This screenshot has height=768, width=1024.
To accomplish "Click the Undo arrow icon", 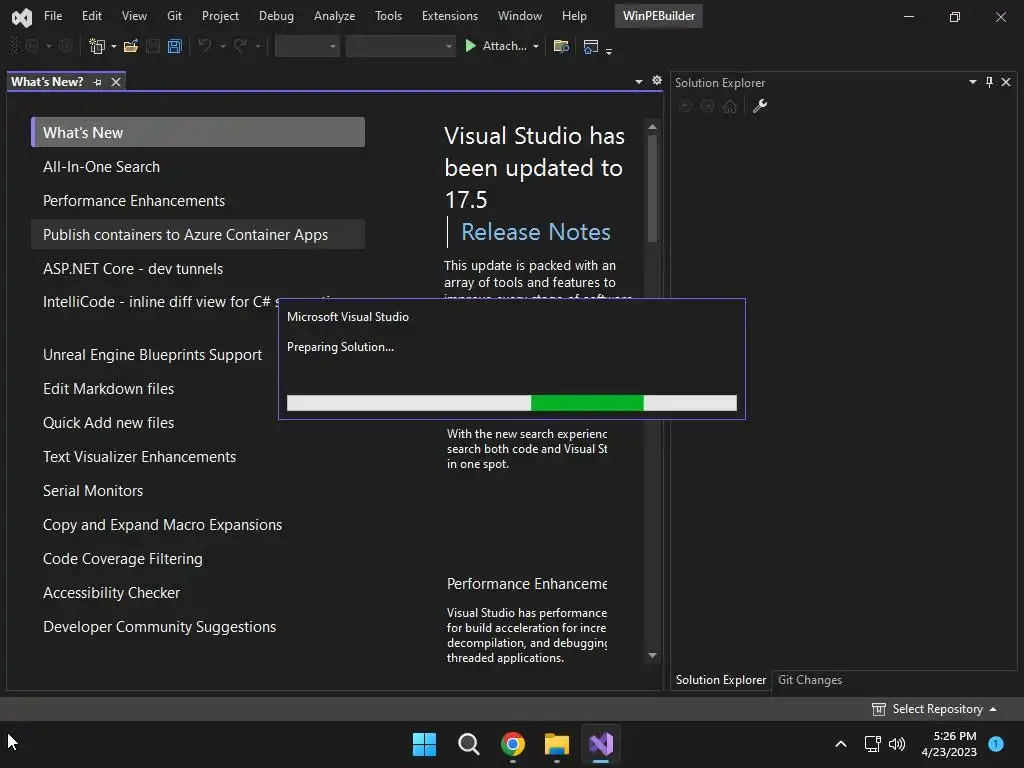I will click(205, 46).
